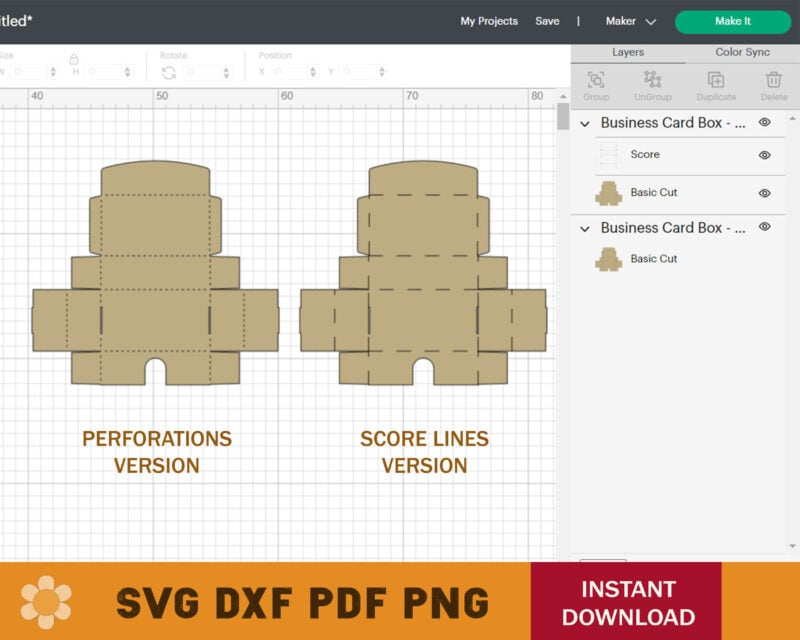Hide the Score layer with its eye toggle
800x640 pixels.
coord(765,154)
